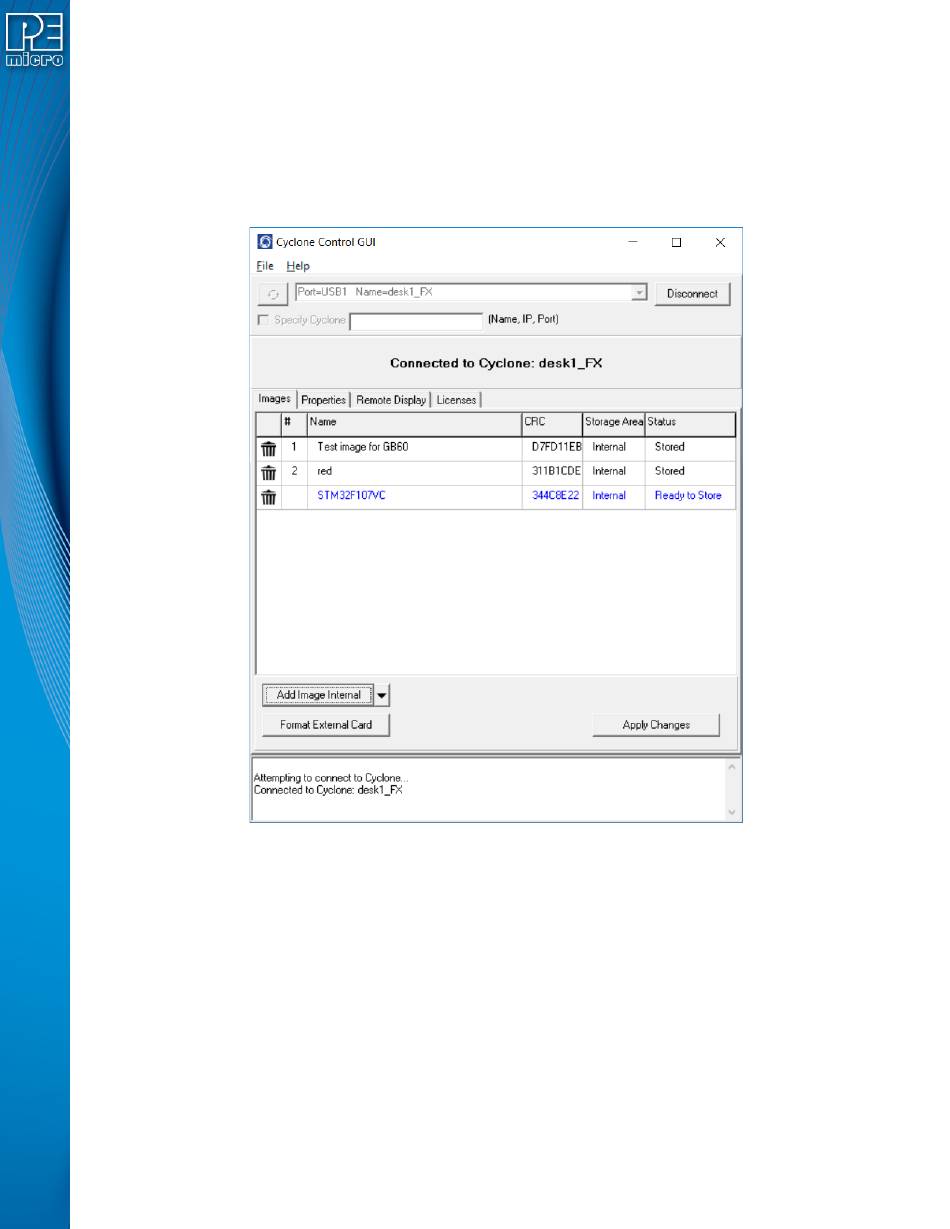This screenshot has width=950, height=1229.
Task: Click the refresh ports icon button
Action: click(272, 294)
